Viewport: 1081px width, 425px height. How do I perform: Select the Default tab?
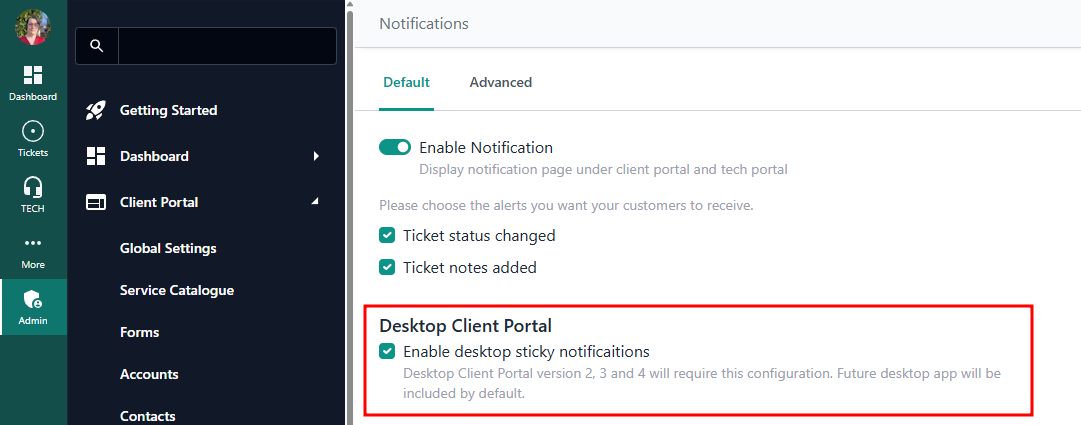tap(406, 82)
